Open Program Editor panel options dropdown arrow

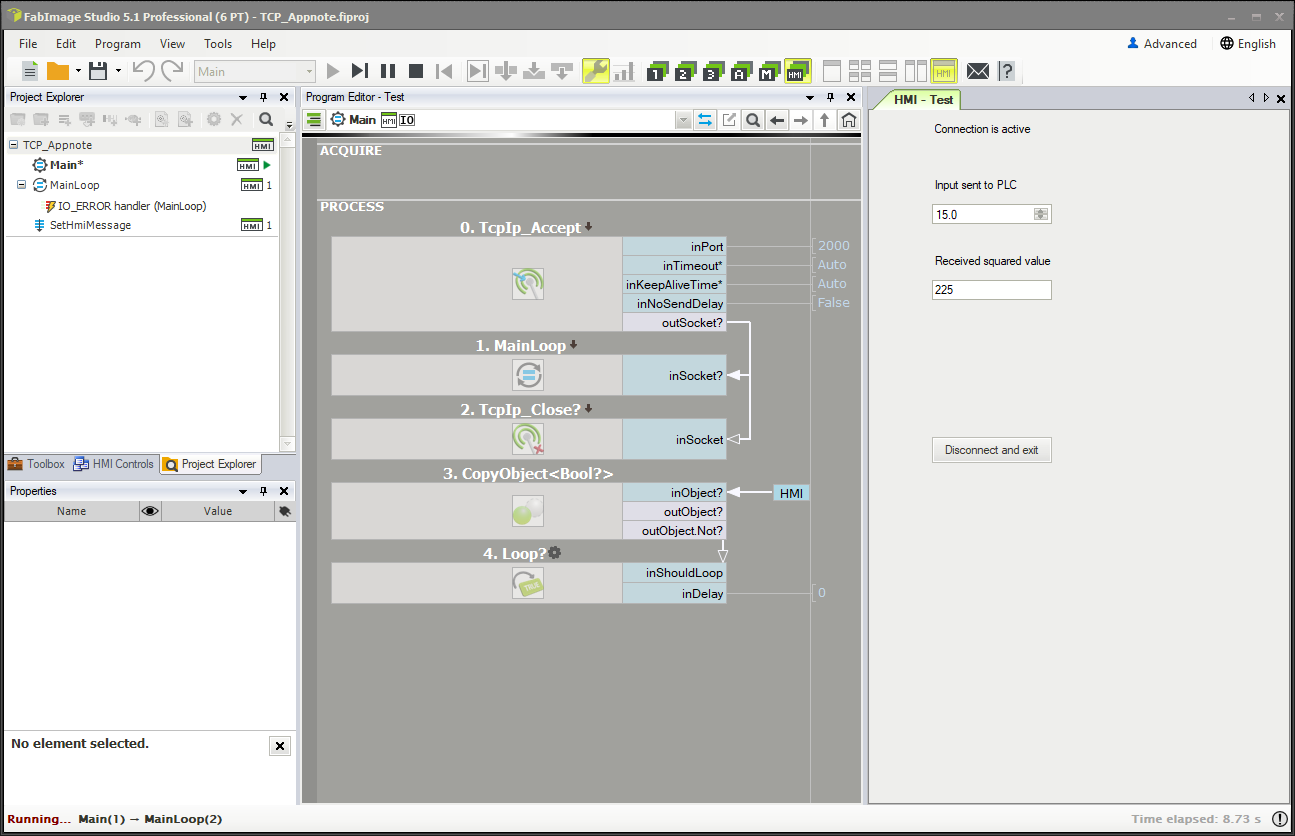(810, 97)
